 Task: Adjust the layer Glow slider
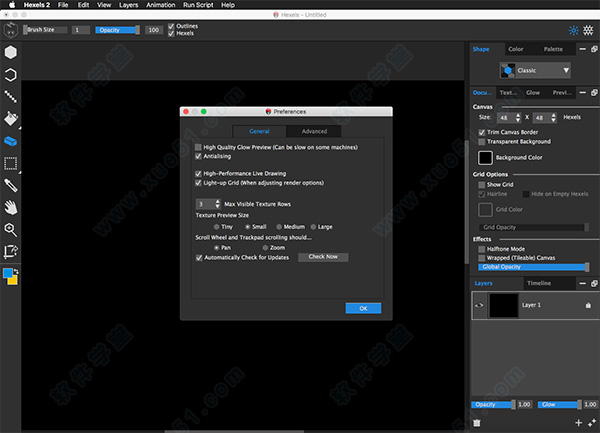[x=559, y=405]
